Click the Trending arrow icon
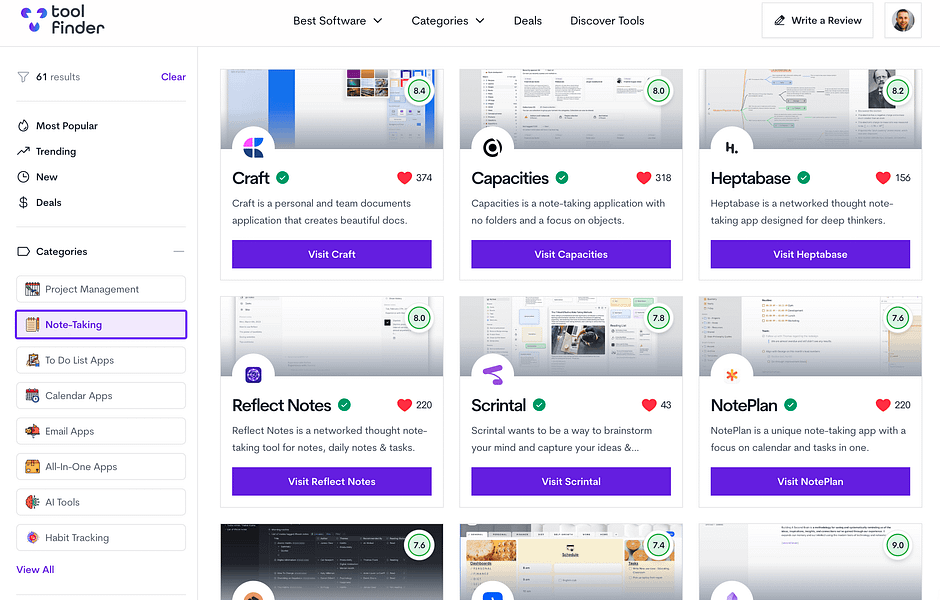 pyautogui.click(x=23, y=151)
